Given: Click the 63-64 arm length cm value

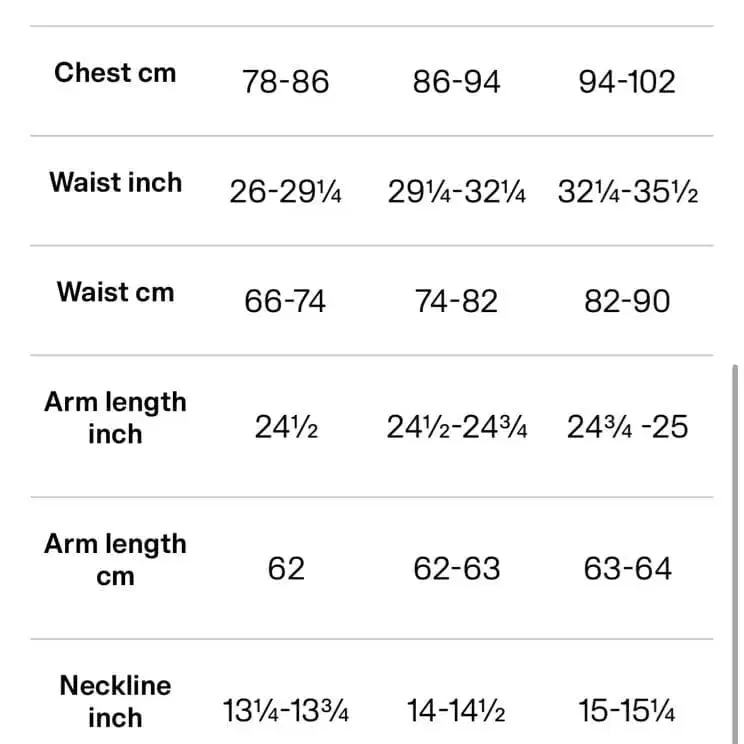Looking at the screenshot, I should point(627,569).
